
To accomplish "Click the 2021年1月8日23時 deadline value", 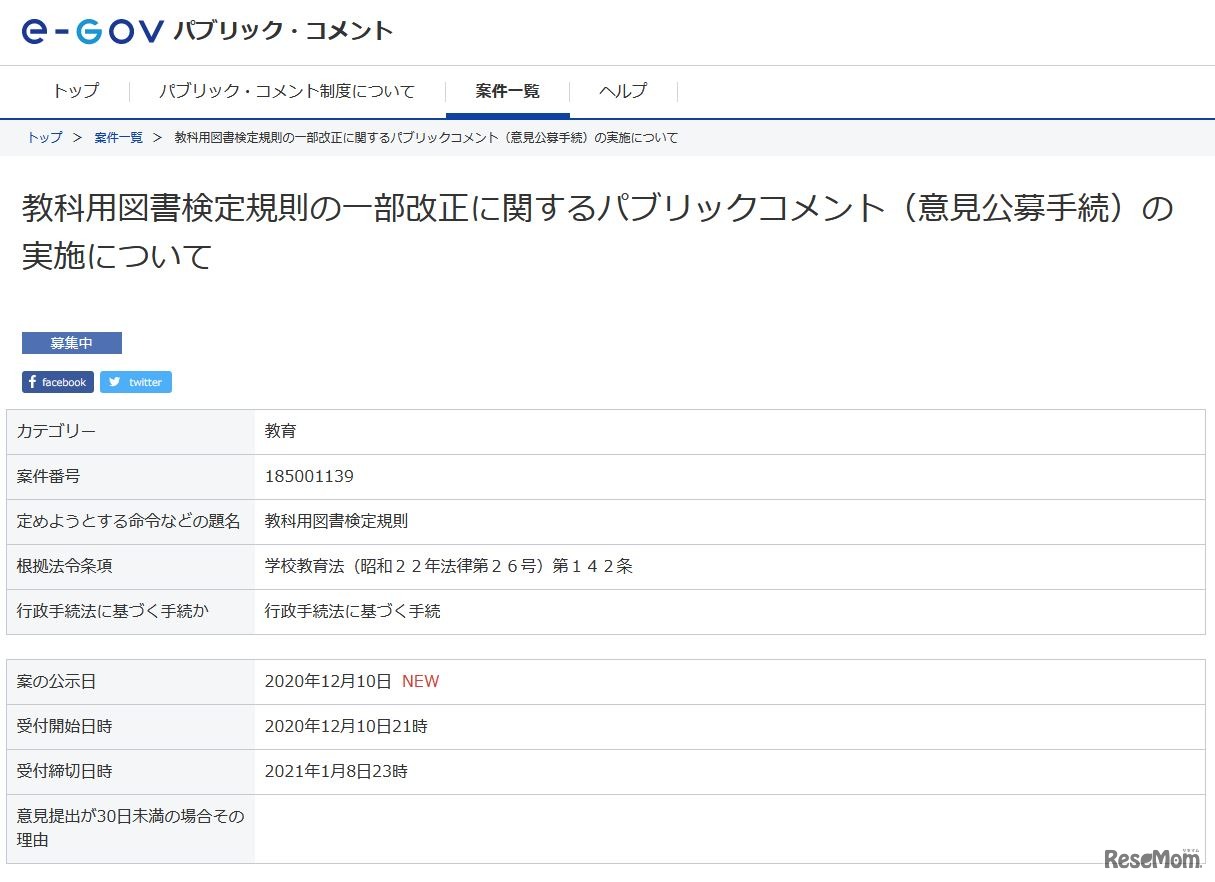I will tap(336, 772).
